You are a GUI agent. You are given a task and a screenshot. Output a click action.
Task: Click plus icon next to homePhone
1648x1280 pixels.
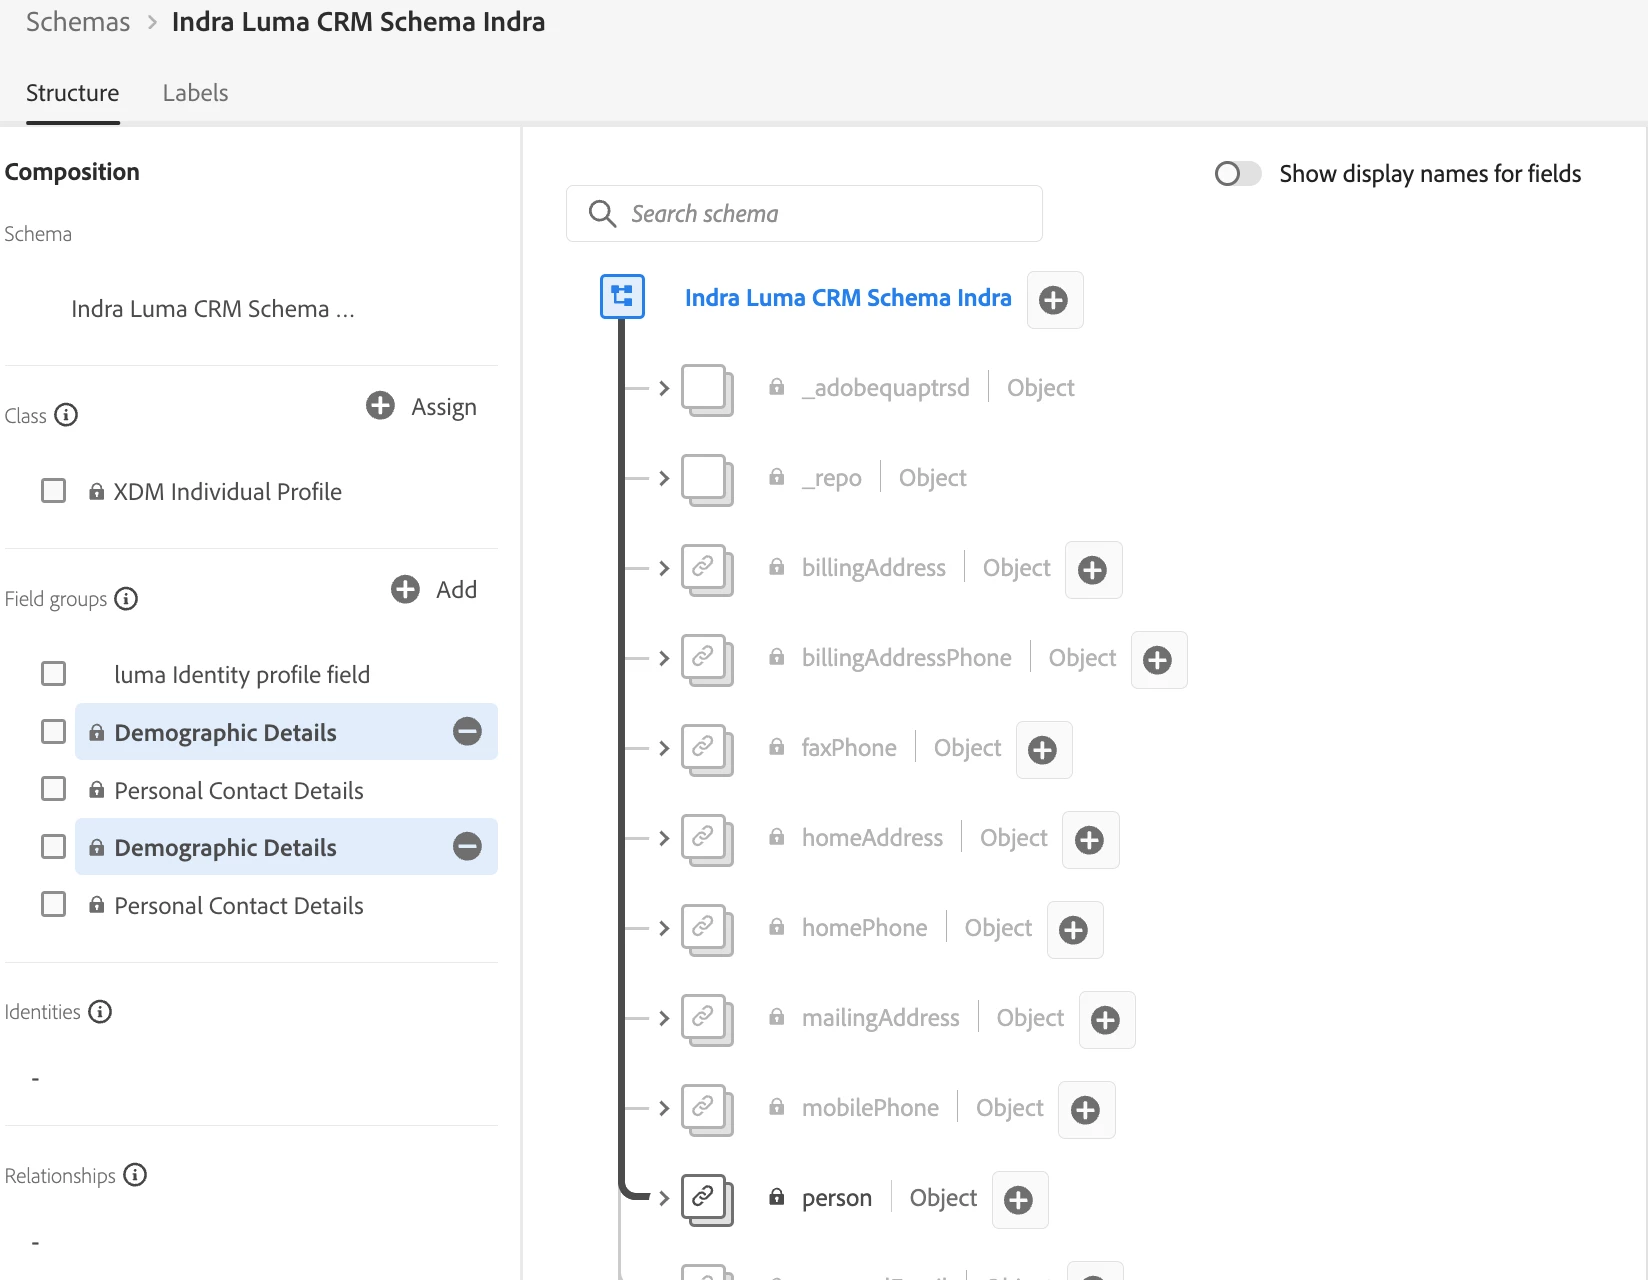[x=1074, y=930]
